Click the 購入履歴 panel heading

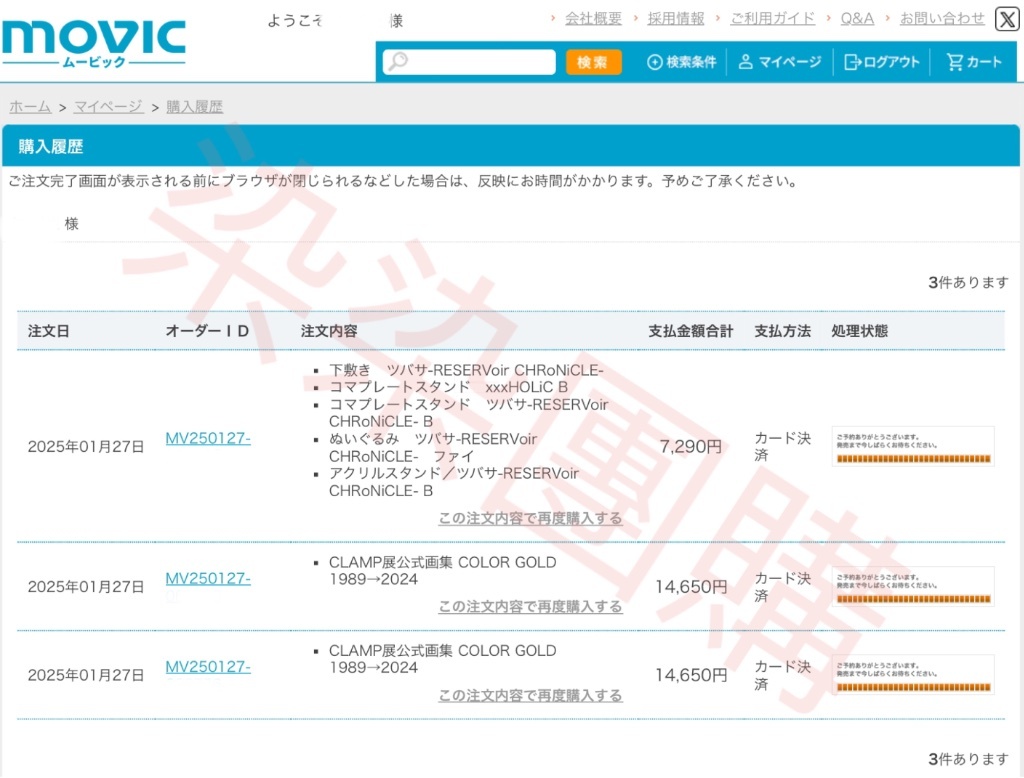pyautogui.click(x=51, y=146)
